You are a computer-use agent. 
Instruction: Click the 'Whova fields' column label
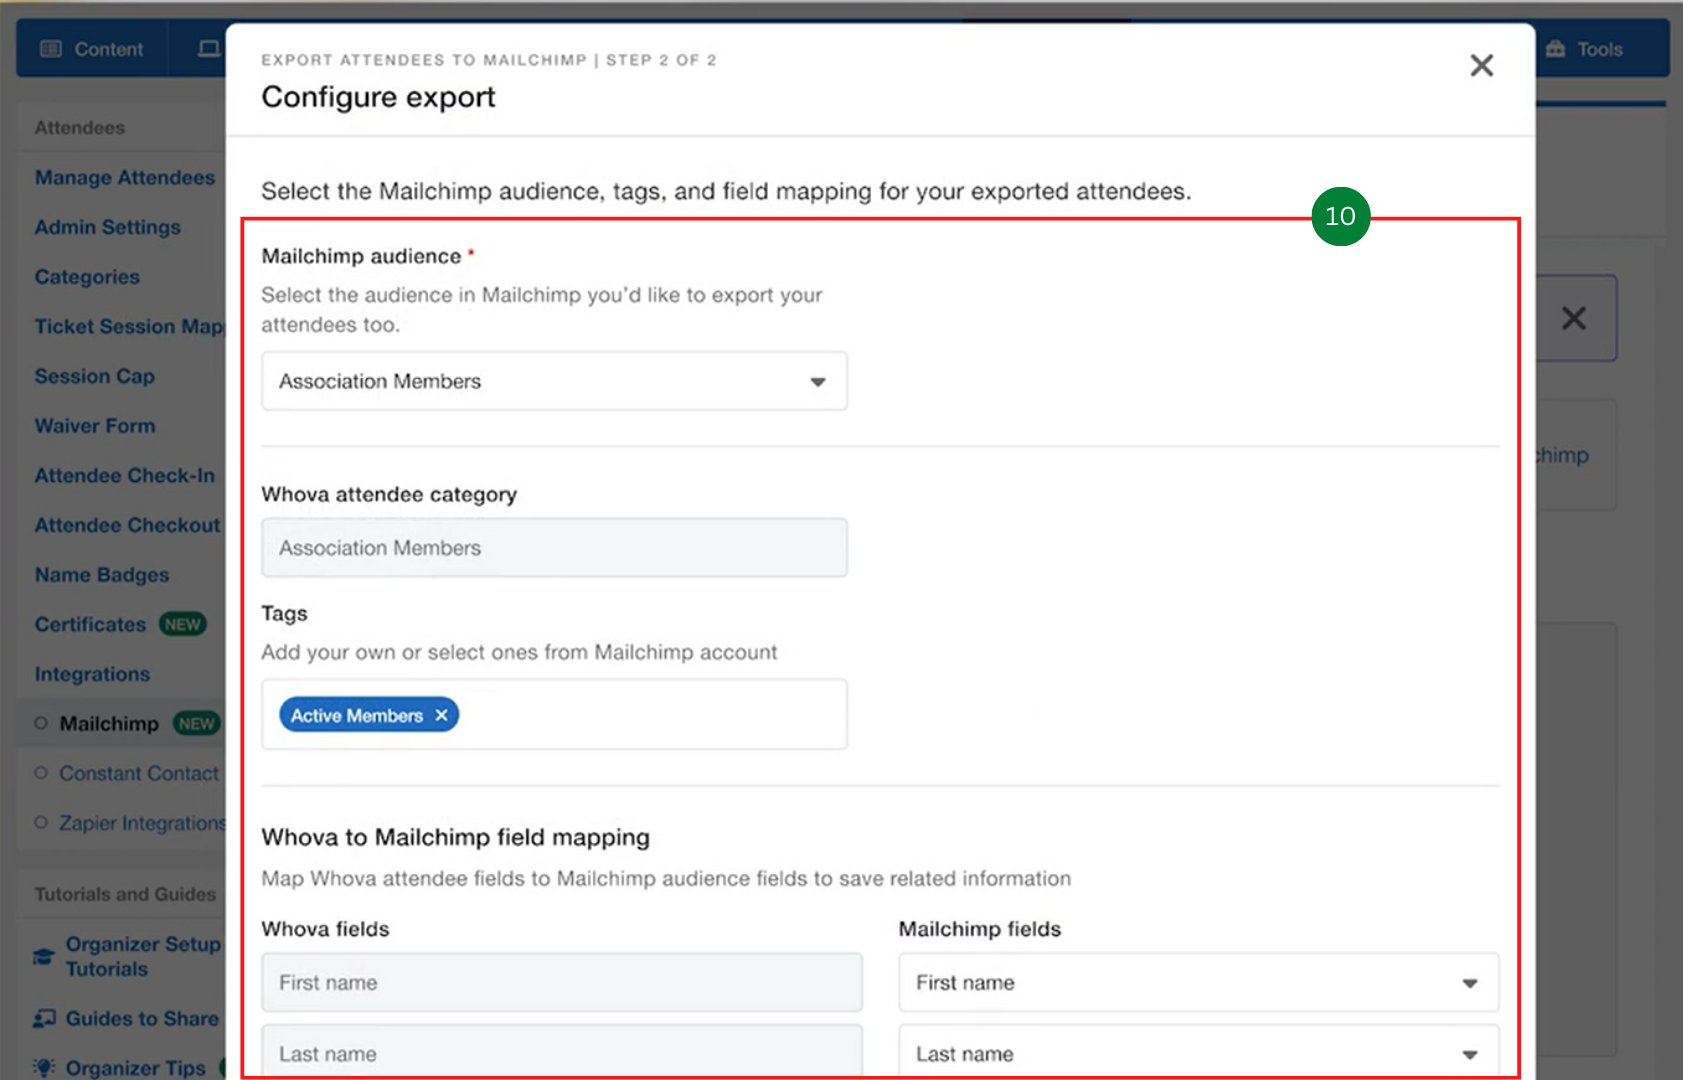click(x=325, y=929)
